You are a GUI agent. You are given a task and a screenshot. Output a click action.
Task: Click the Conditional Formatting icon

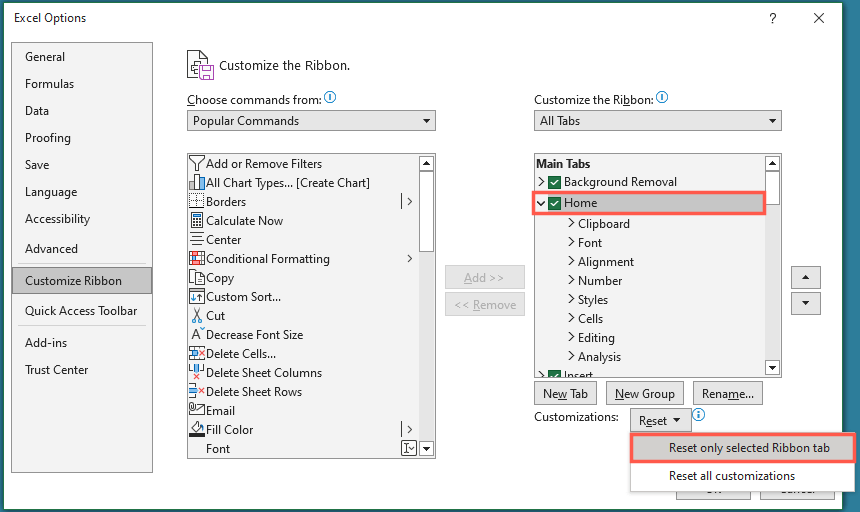tap(197, 258)
